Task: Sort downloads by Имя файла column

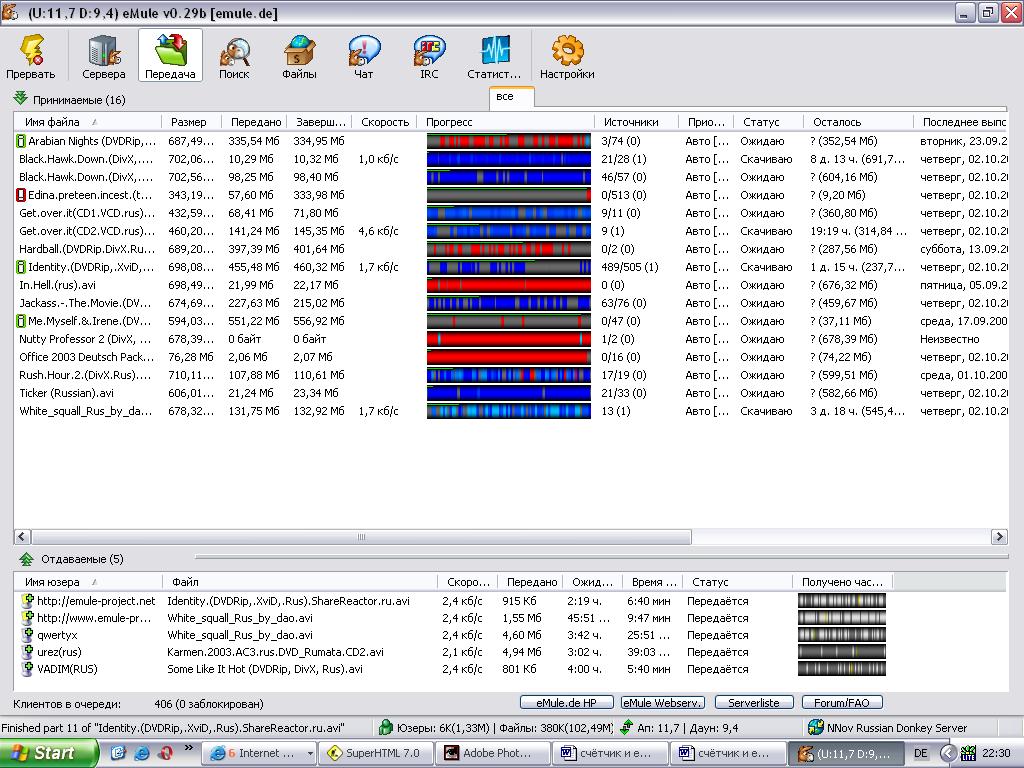Action: 52,122
